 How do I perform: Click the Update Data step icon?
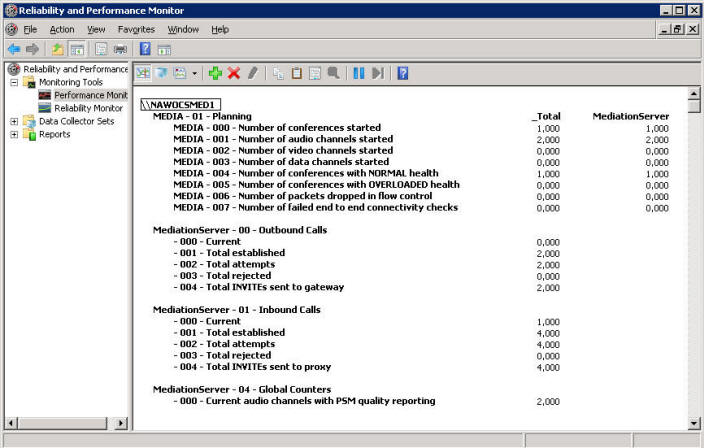coord(378,73)
